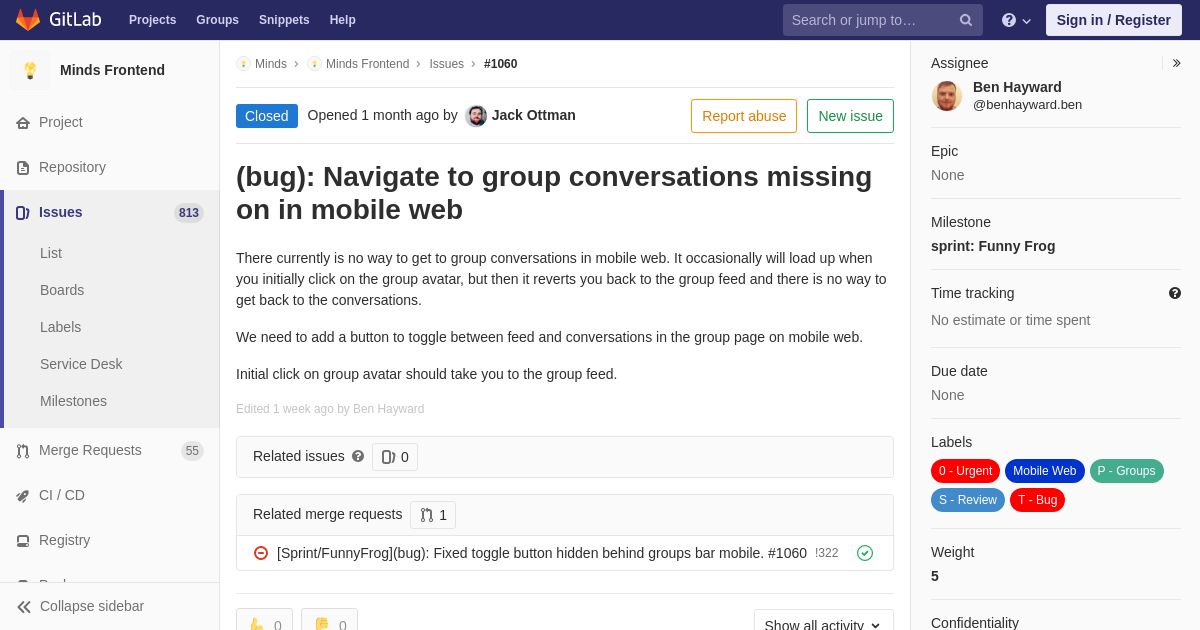Click the thumbs down reaction button

click(329, 620)
